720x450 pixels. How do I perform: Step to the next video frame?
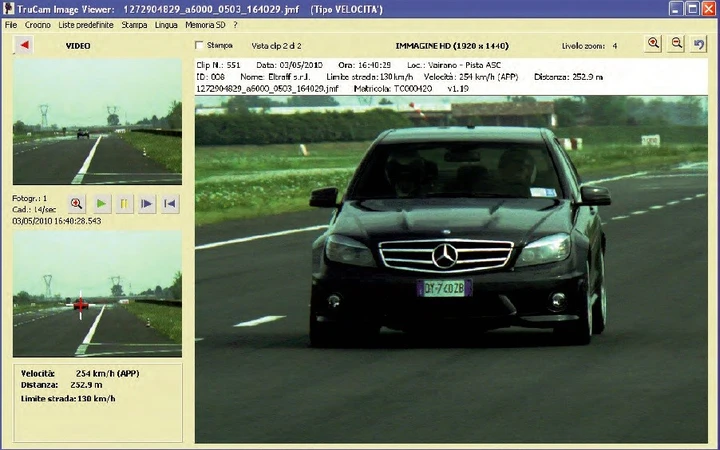tap(147, 203)
